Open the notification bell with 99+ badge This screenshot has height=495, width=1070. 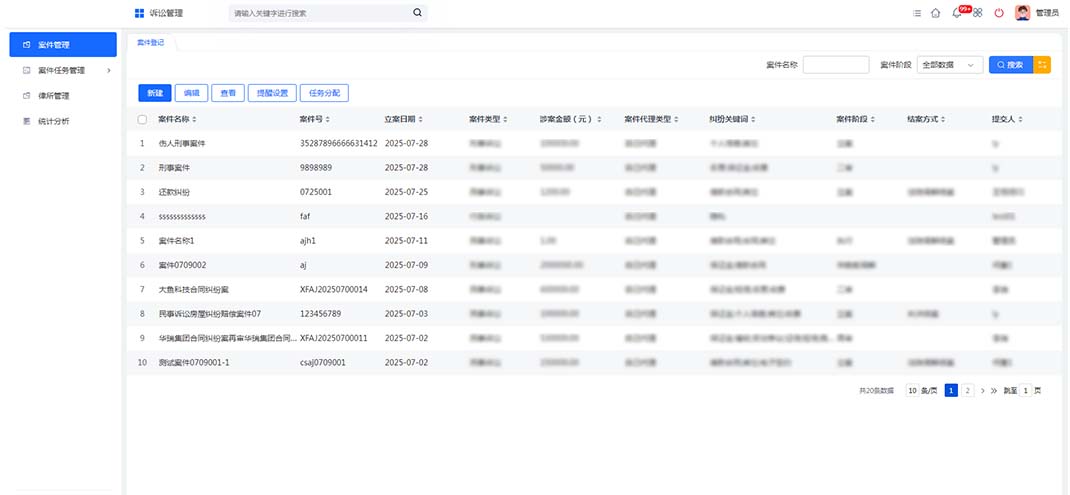pyautogui.click(x=957, y=13)
